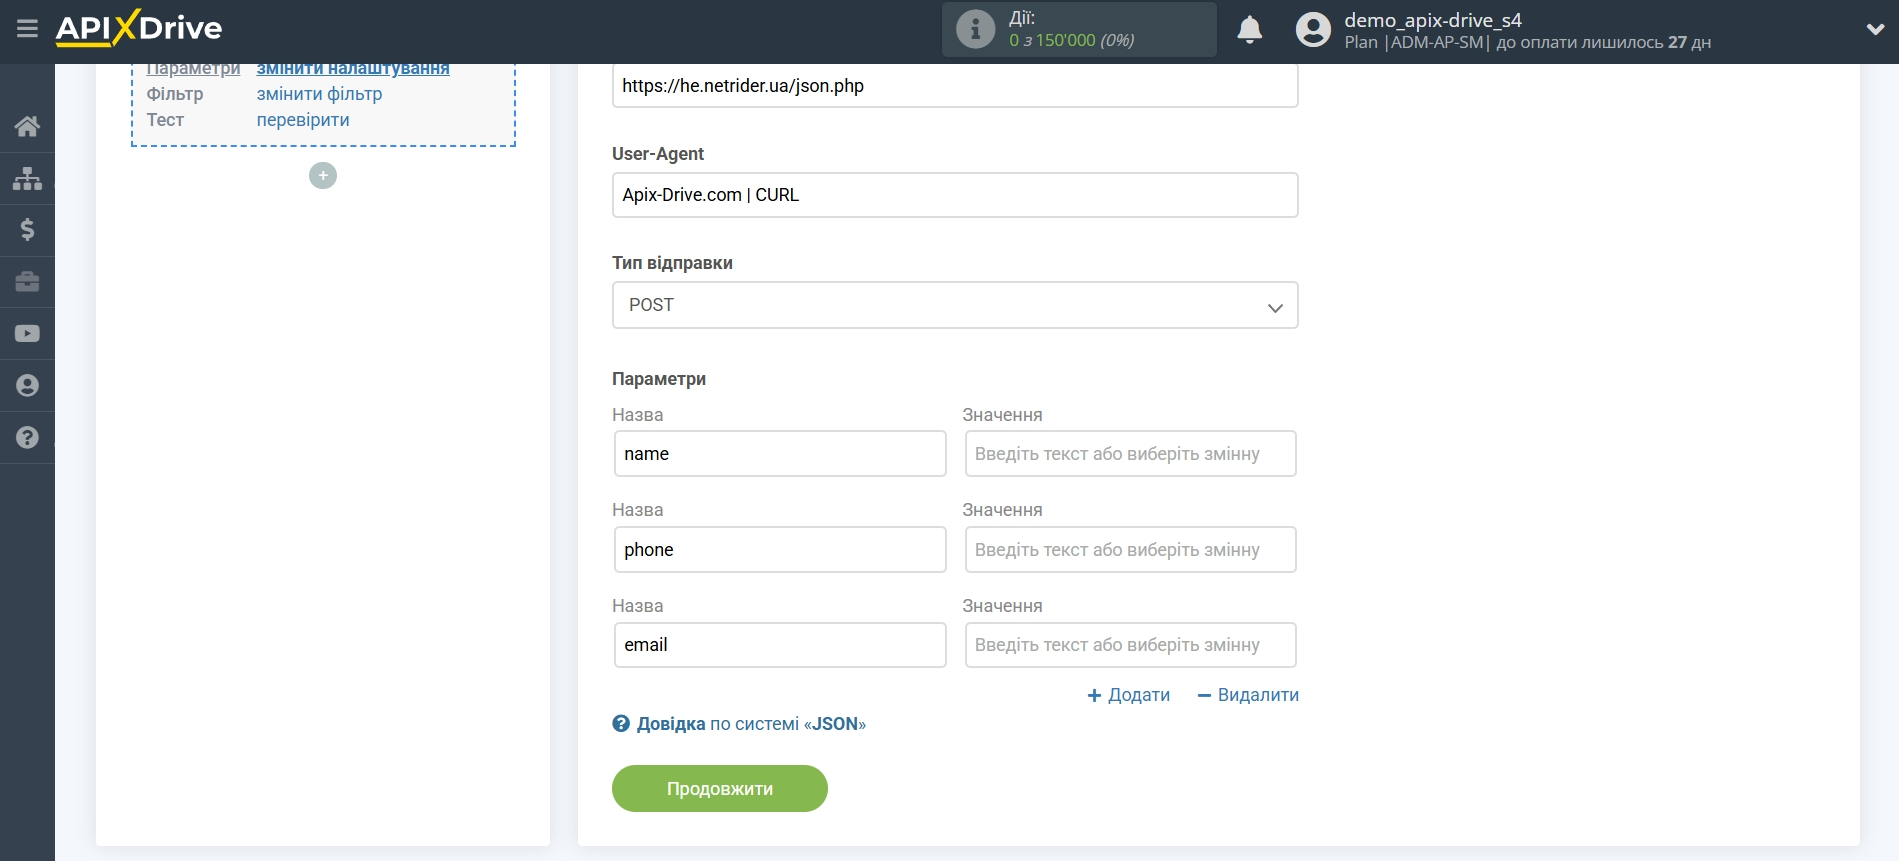The height and width of the screenshot is (861, 1899).
Task: Go to the Home sidebar icon
Action: [27, 126]
